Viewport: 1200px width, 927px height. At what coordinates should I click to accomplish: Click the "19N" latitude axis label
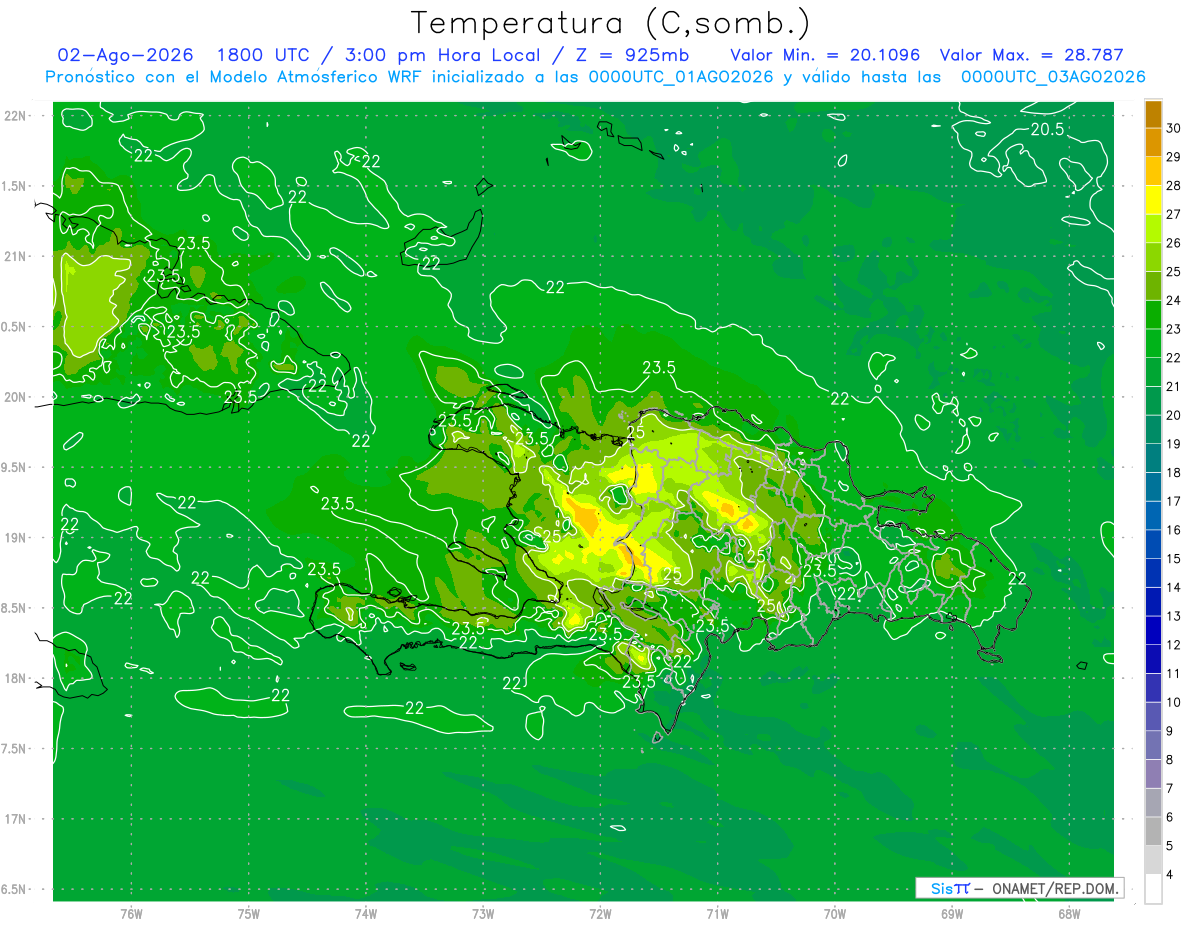click(x=16, y=538)
